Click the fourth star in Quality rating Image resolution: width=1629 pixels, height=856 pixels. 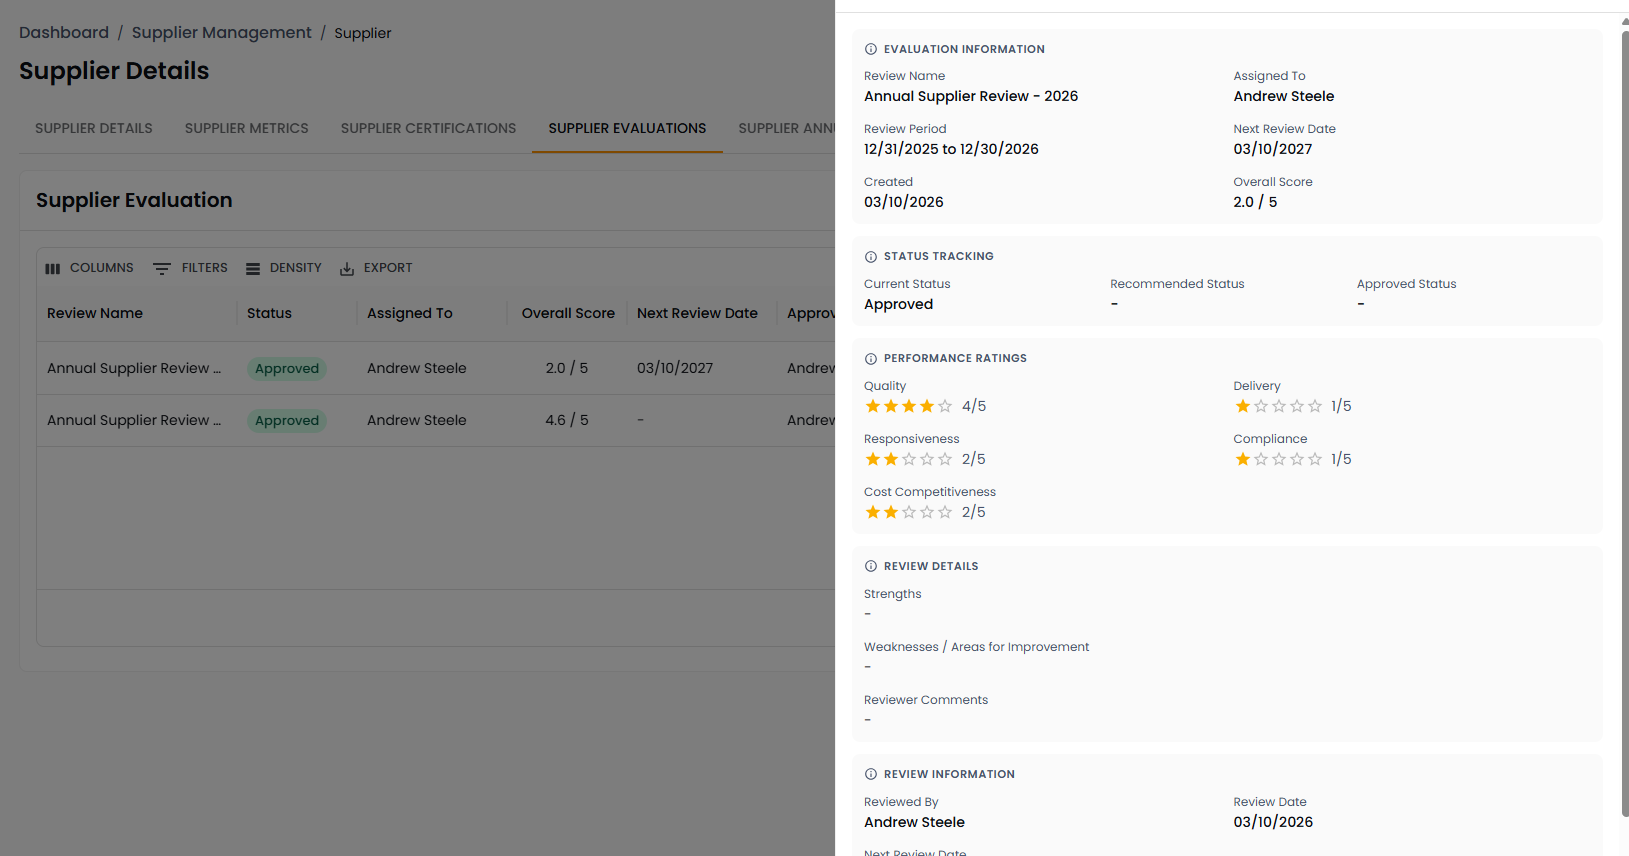pos(927,406)
